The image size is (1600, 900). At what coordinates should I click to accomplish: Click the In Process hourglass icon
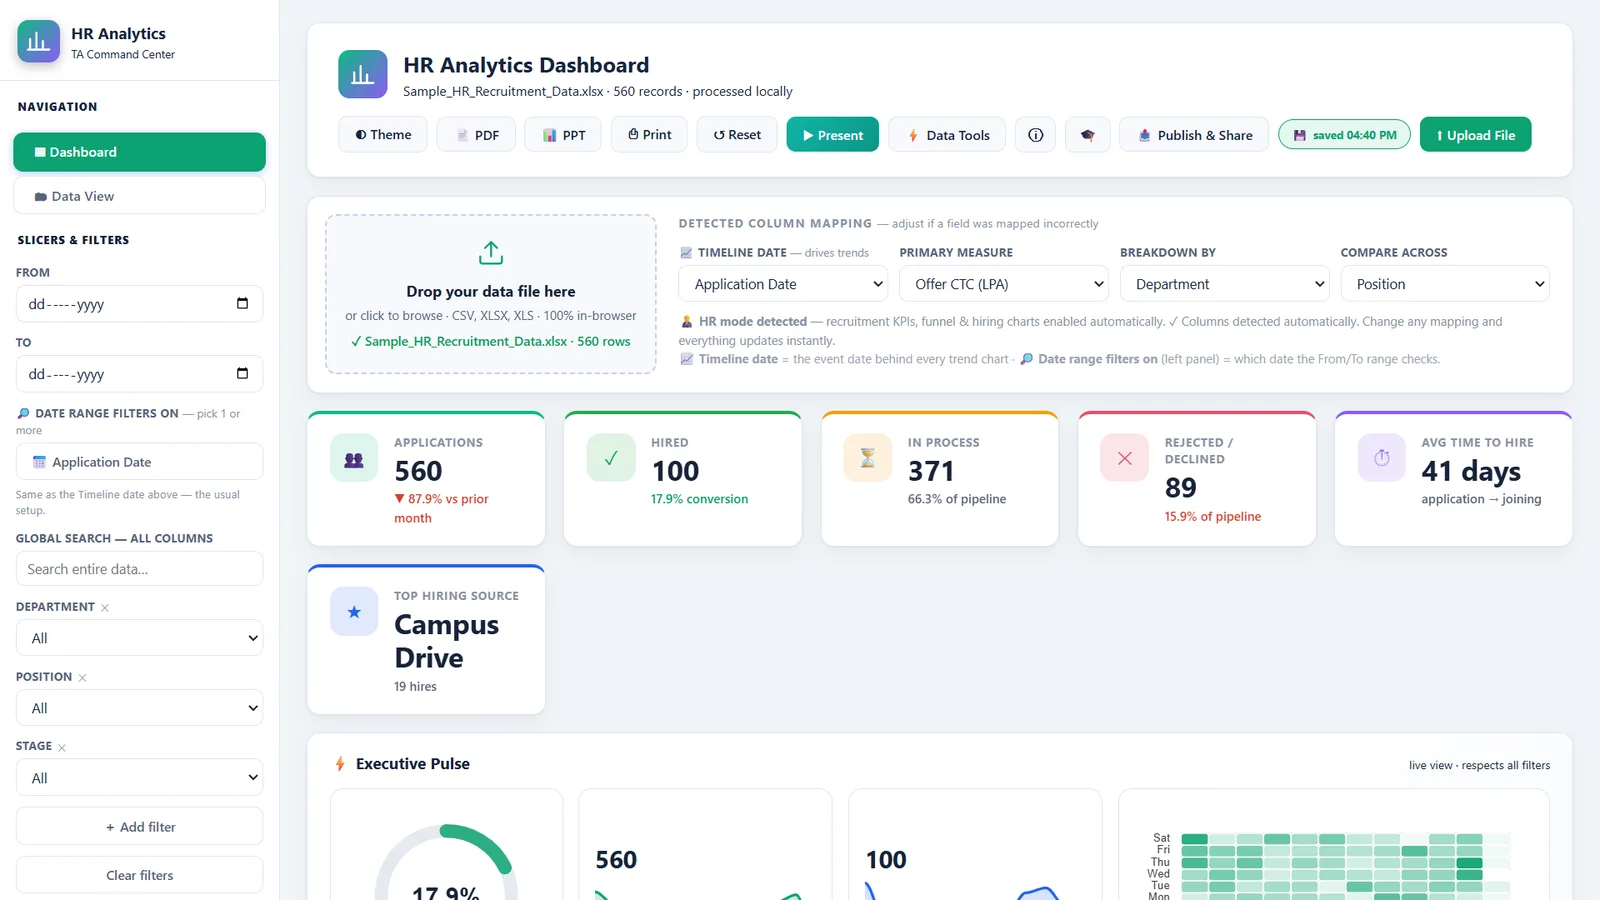(x=868, y=458)
